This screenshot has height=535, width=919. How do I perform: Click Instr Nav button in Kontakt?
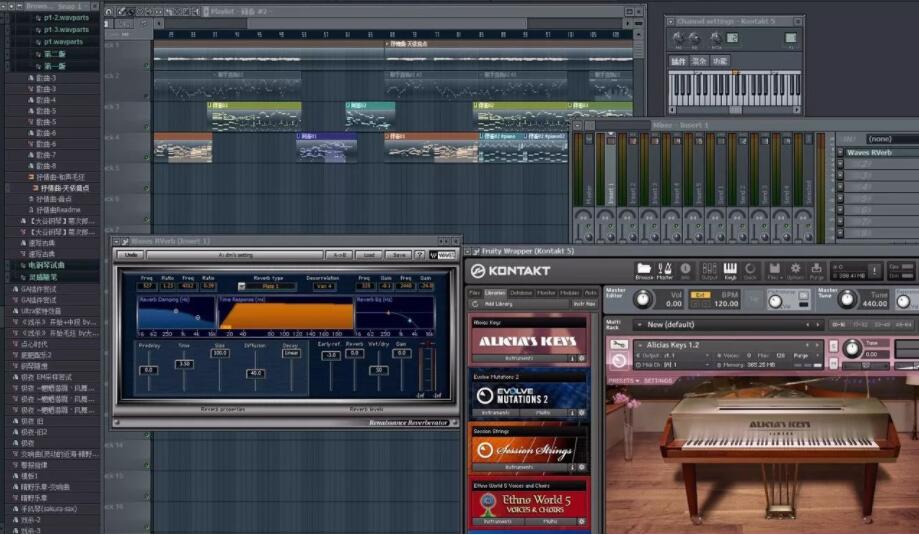point(584,304)
